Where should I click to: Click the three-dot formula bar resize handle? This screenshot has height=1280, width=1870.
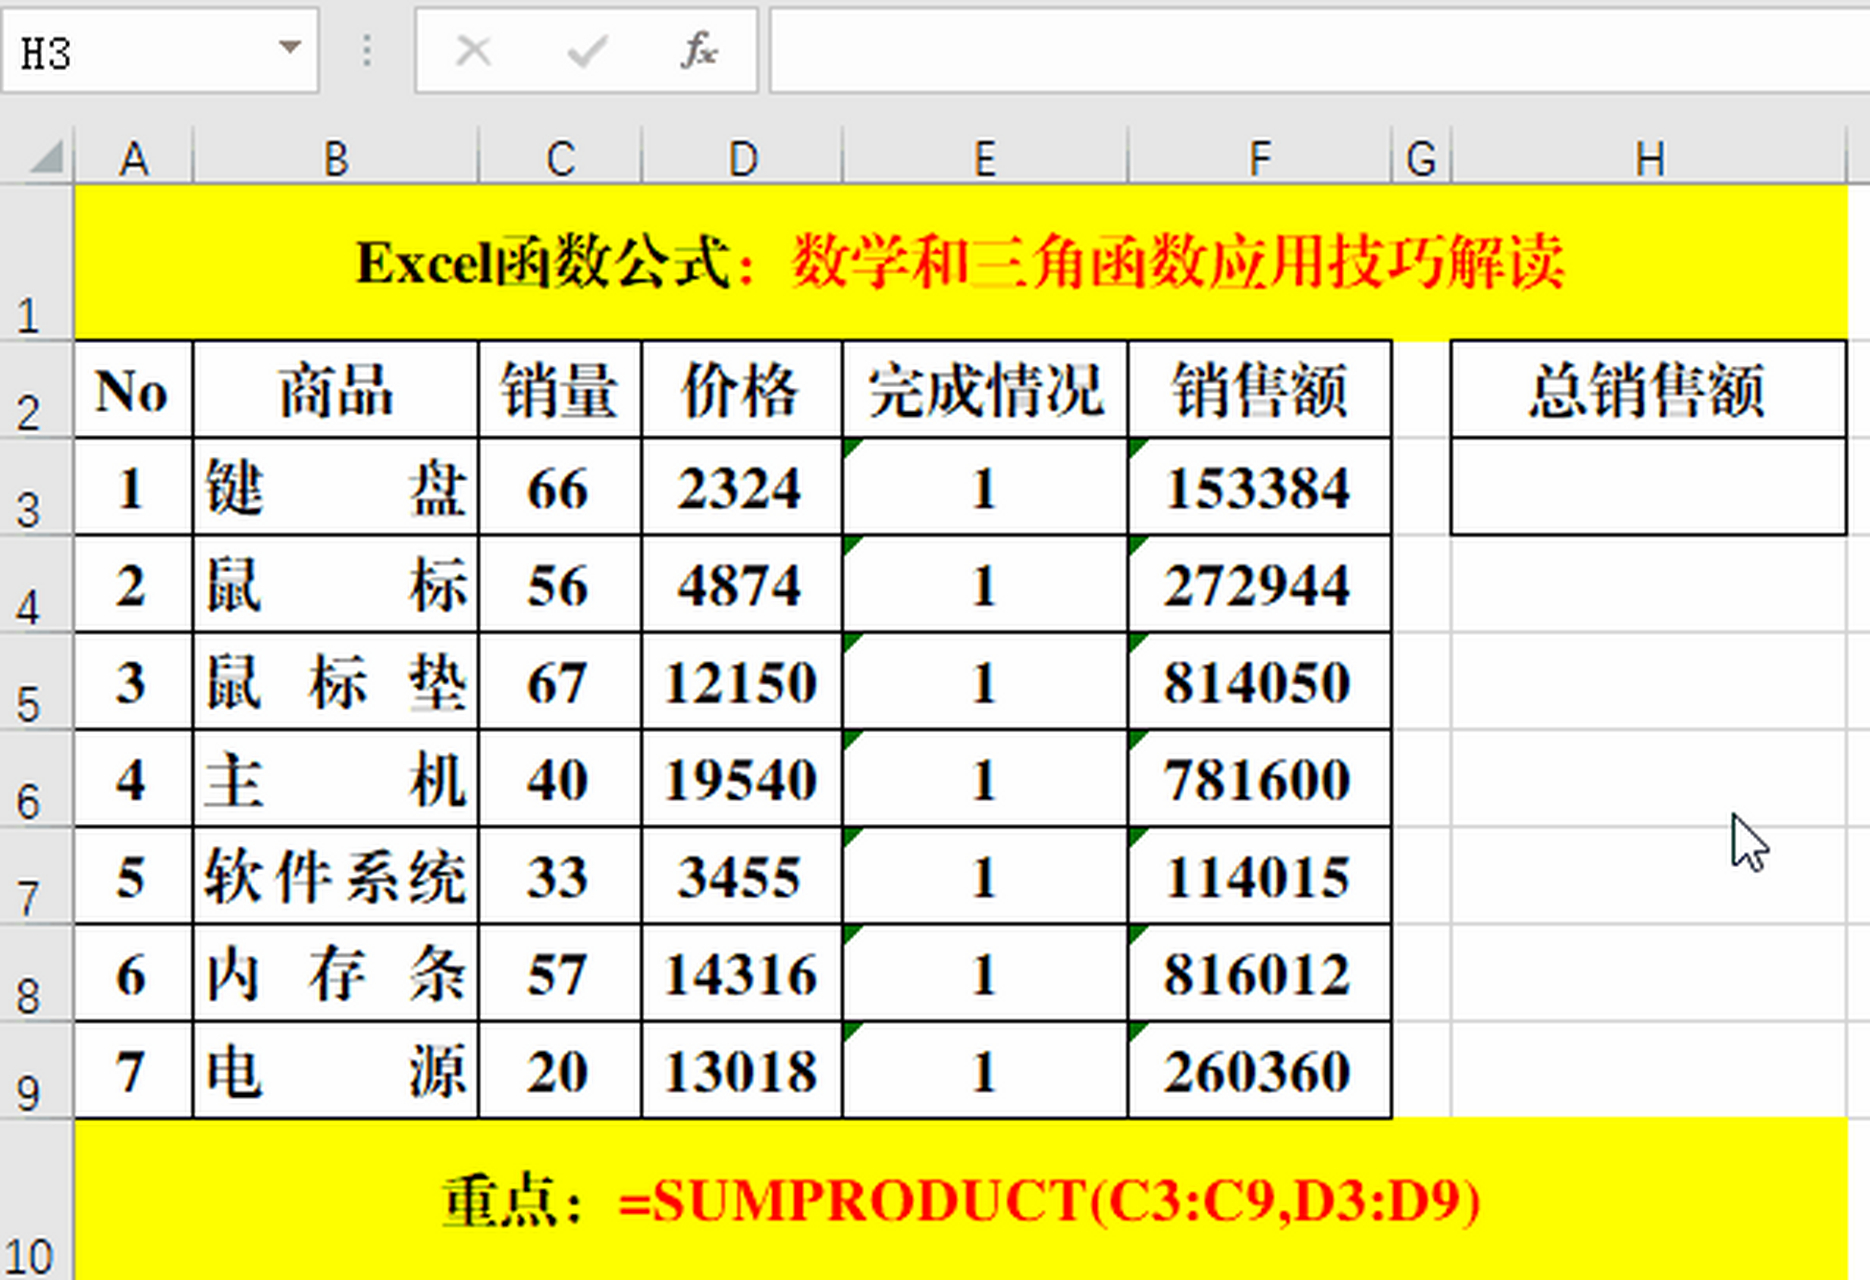pyautogui.click(x=367, y=50)
